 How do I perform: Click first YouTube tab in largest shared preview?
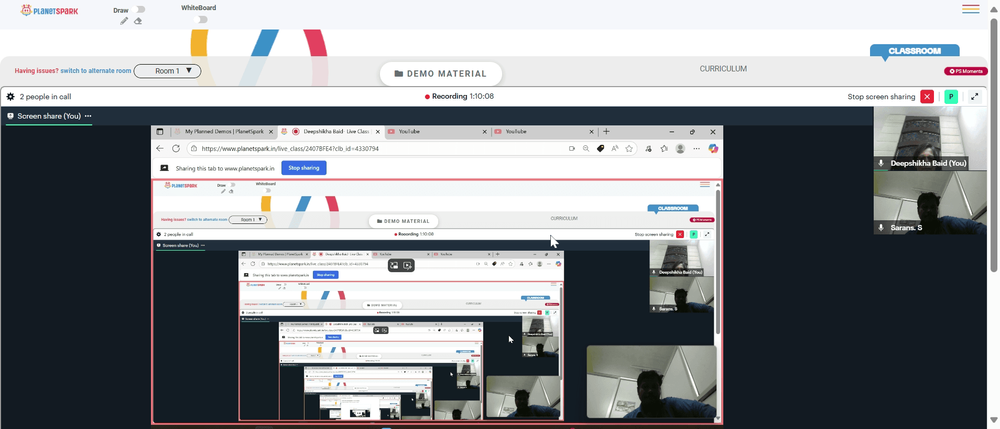click(x=438, y=132)
